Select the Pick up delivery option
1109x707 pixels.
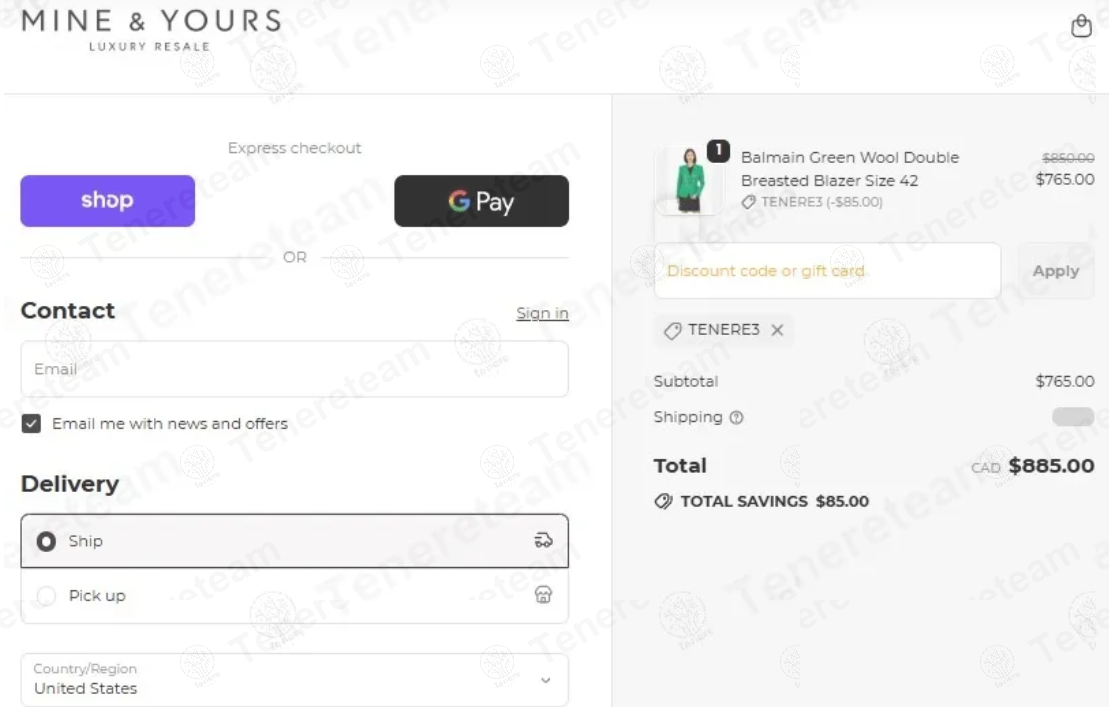click(x=47, y=596)
